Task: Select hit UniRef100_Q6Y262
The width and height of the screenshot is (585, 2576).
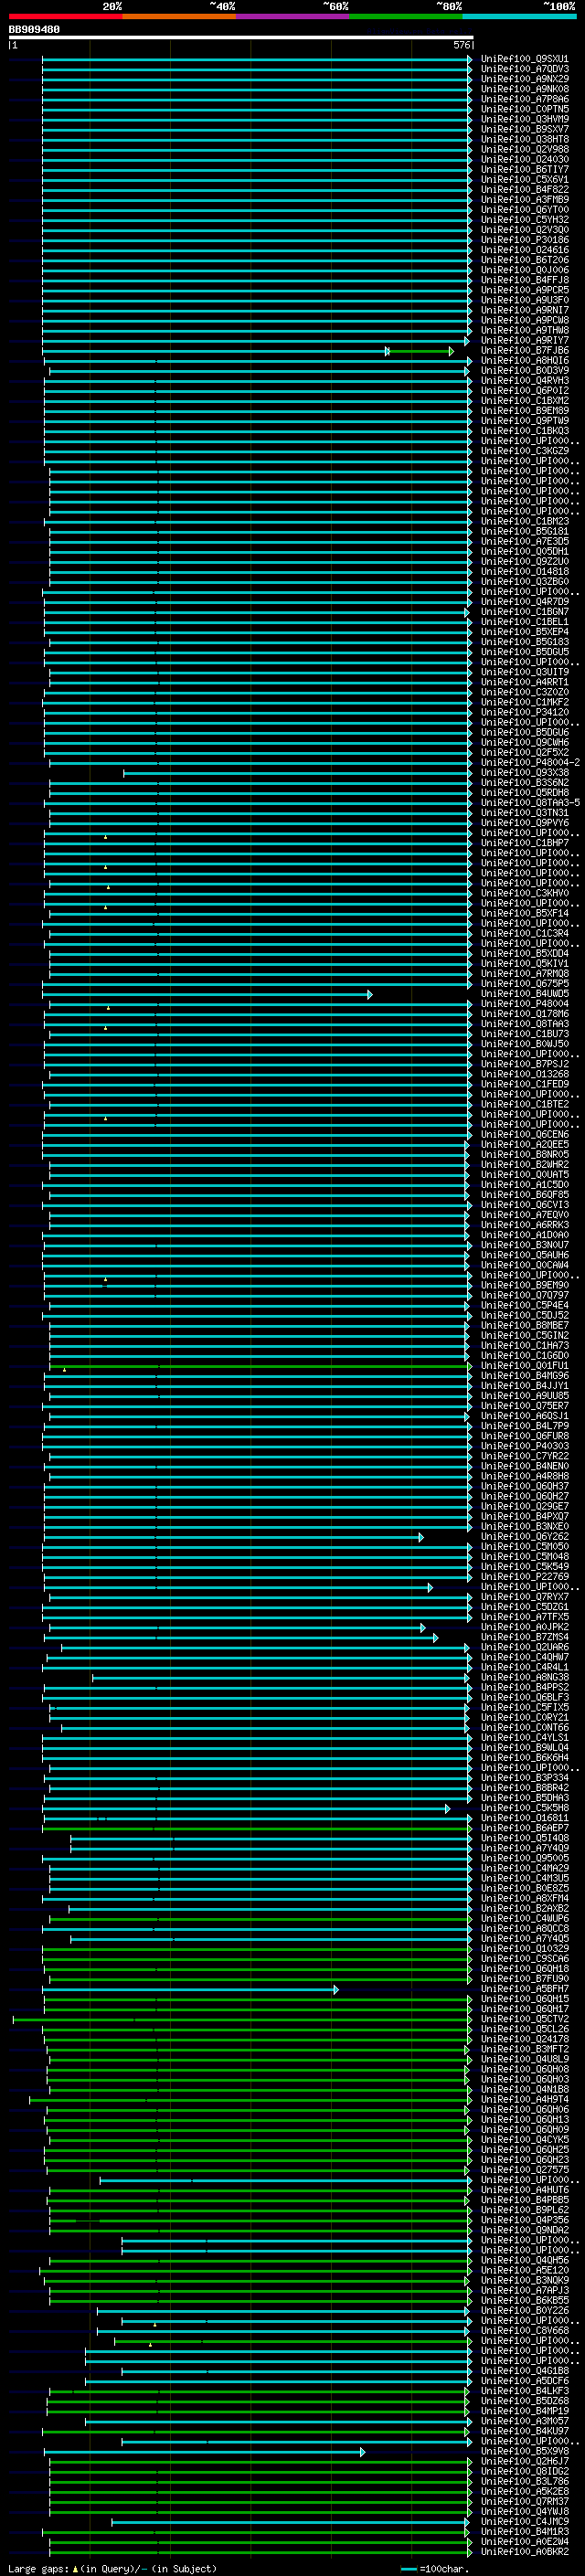Action: (x=524, y=1537)
